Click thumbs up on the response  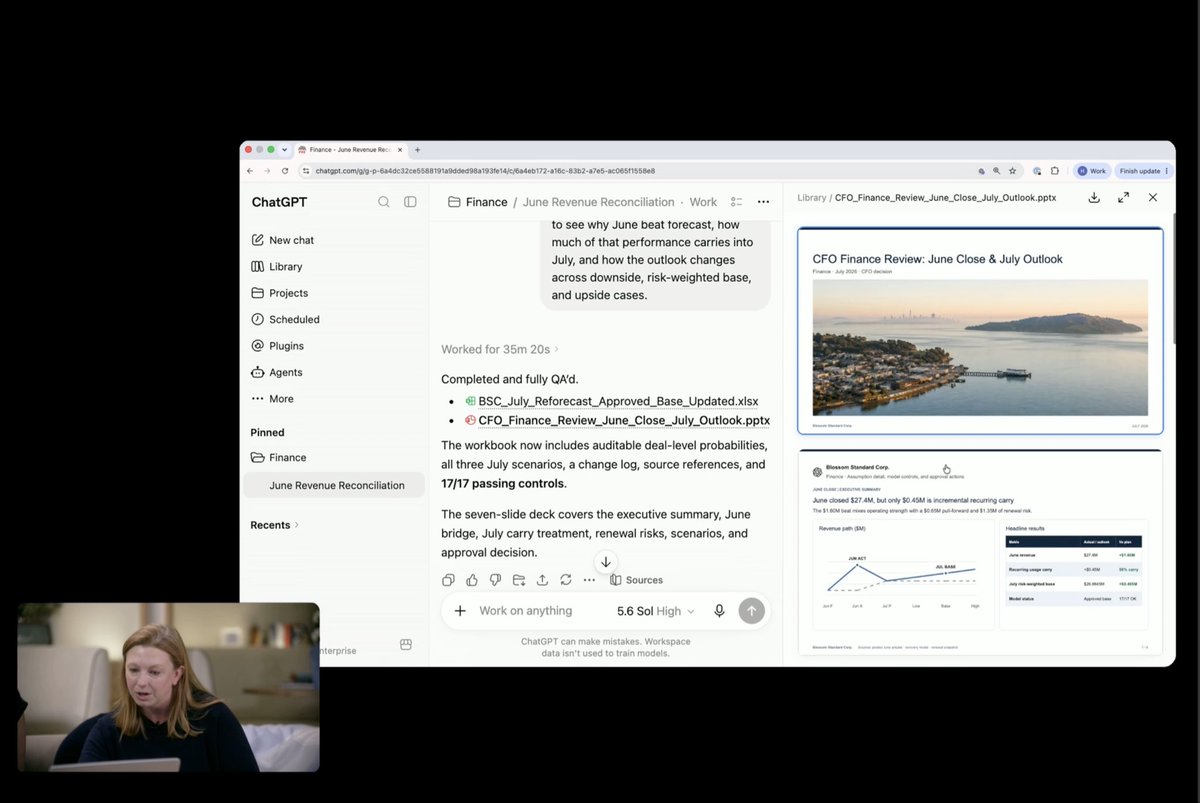point(471,580)
